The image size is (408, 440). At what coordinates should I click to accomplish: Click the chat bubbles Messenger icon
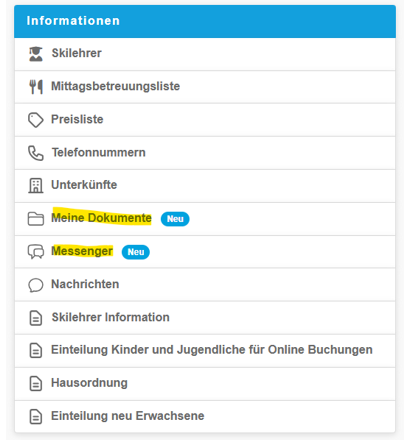36,252
